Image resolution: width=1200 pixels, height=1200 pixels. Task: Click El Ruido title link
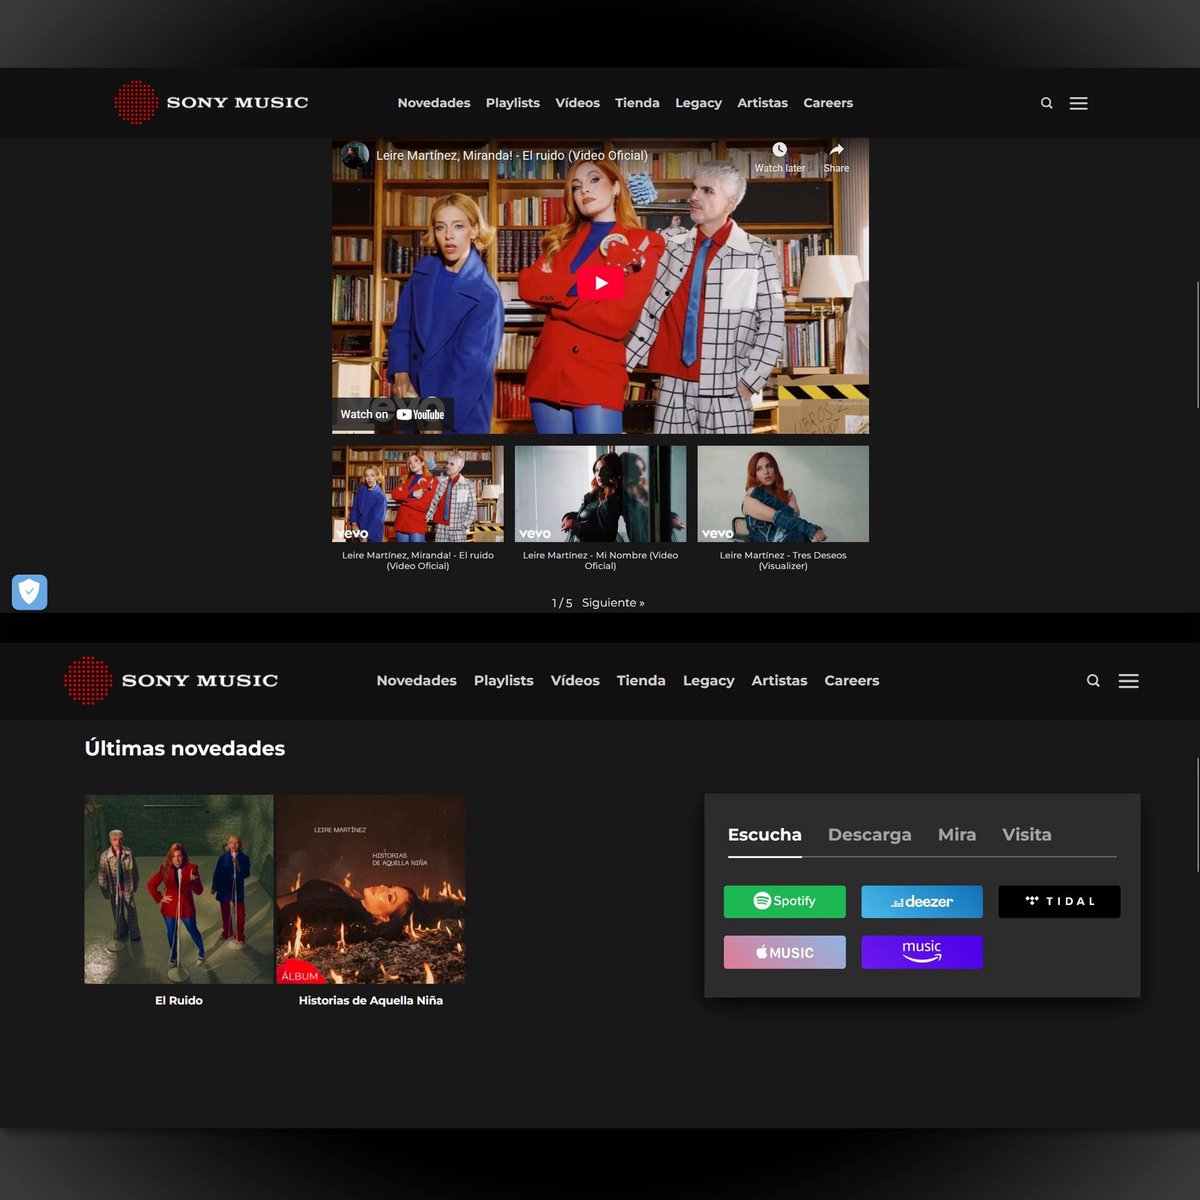tap(179, 1000)
